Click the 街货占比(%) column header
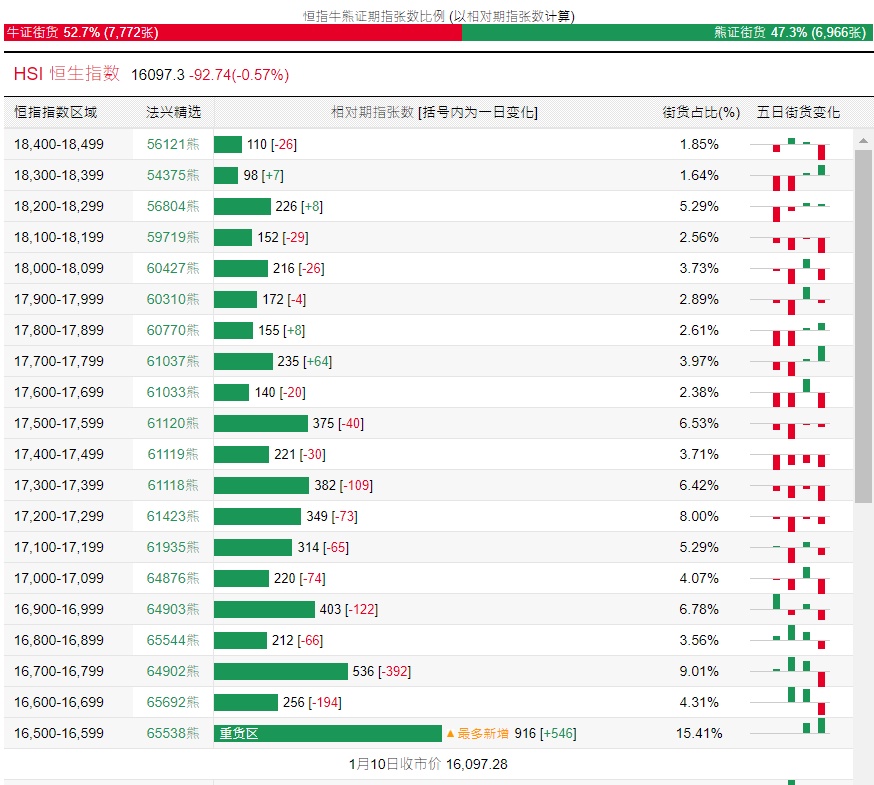This screenshot has width=874, height=785. coord(701,113)
